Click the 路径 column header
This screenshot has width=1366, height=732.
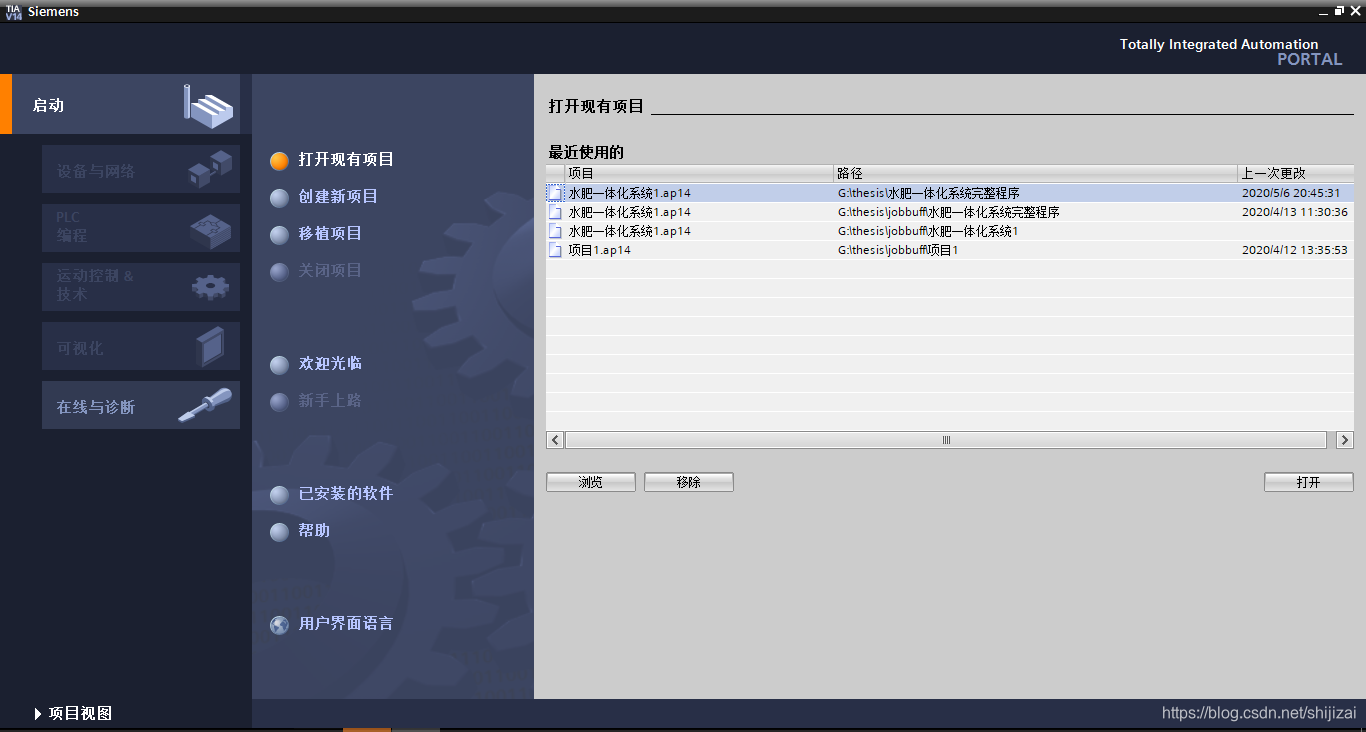pos(1036,173)
